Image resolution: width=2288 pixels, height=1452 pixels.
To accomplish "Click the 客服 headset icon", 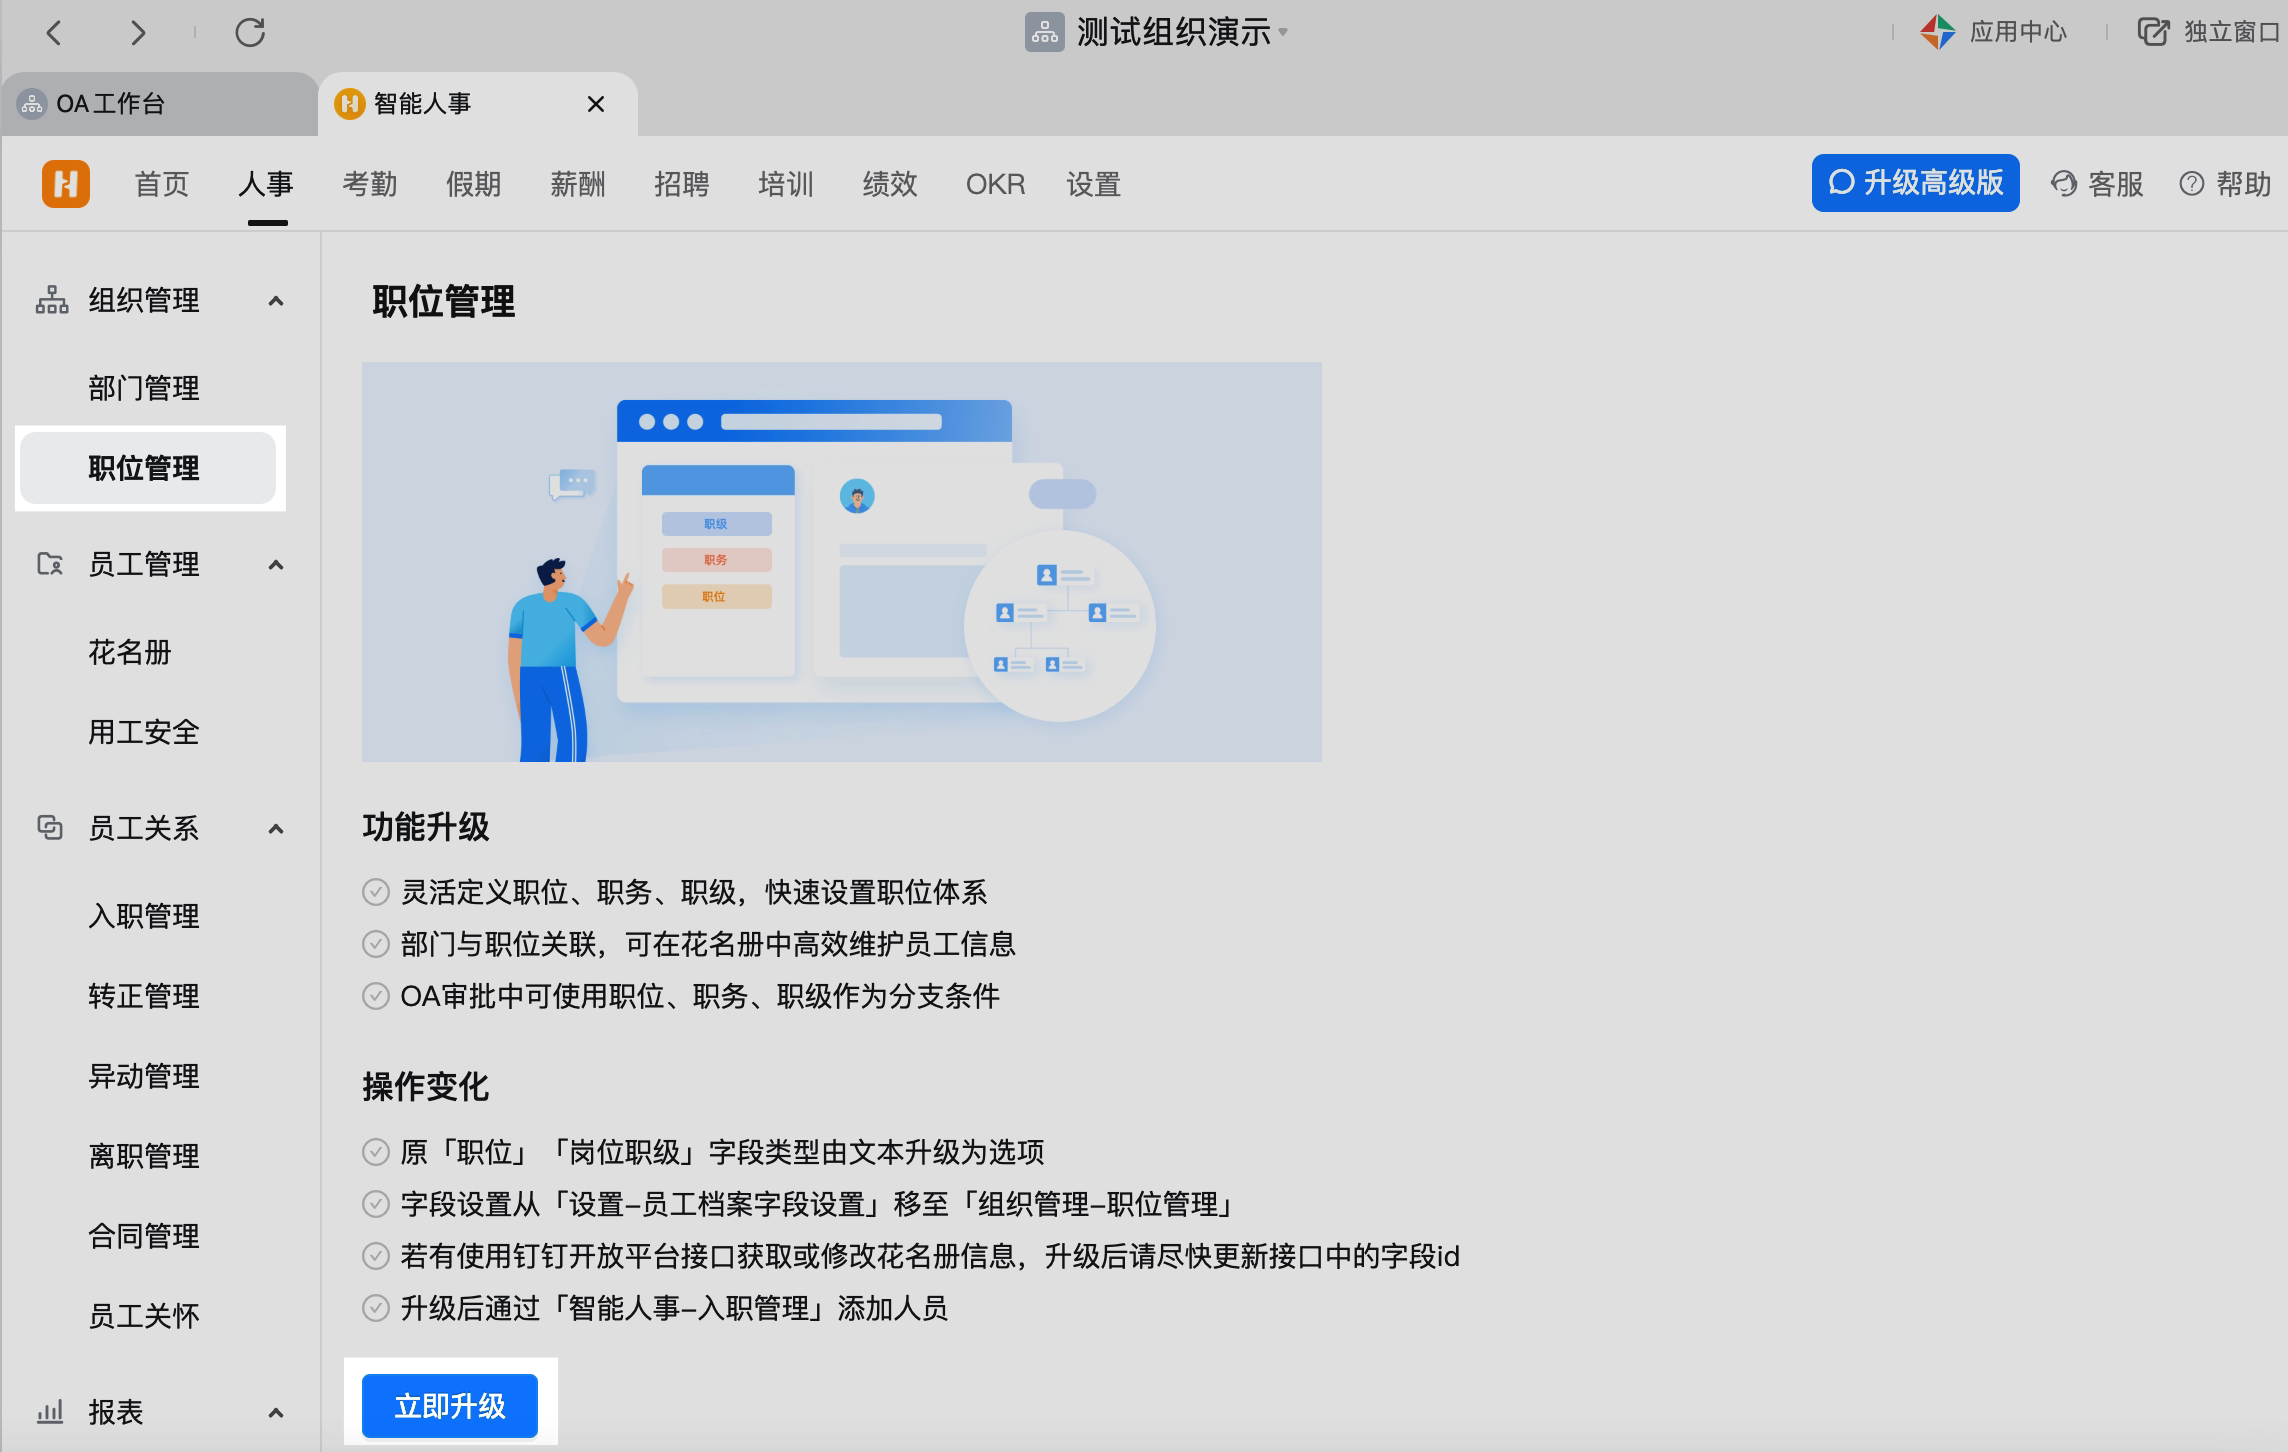I will (x=2063, y=184).
